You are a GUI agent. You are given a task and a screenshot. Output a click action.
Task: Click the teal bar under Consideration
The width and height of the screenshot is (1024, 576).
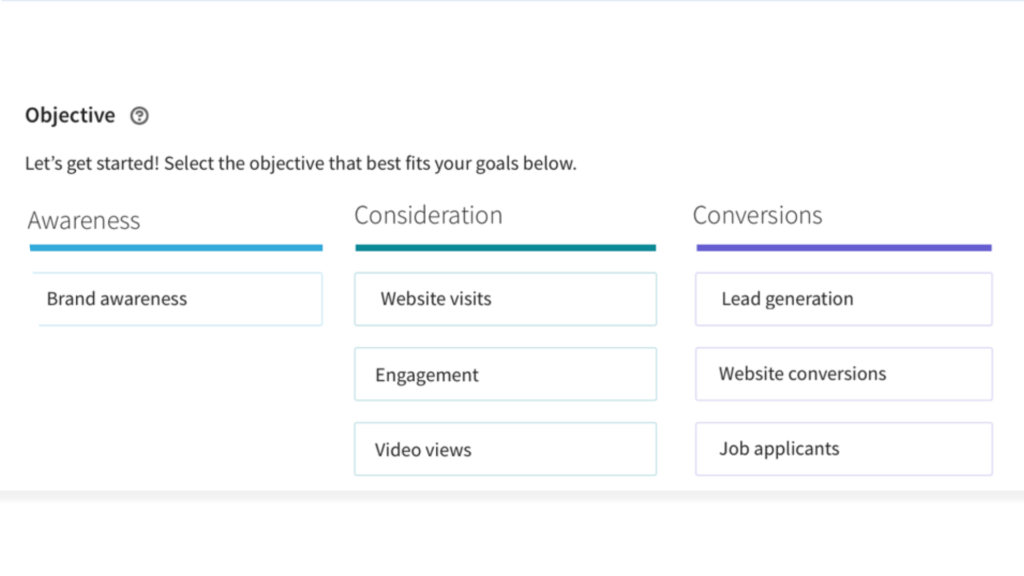[x=505, y=248]
